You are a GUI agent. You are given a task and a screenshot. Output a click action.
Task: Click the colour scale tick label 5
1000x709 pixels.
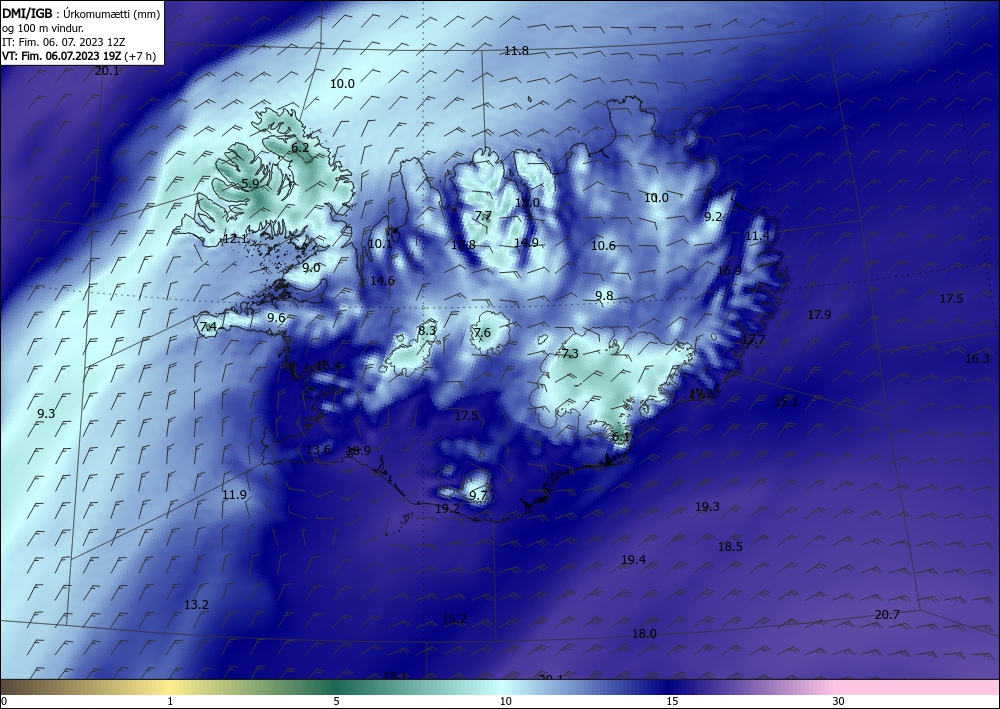336,701
